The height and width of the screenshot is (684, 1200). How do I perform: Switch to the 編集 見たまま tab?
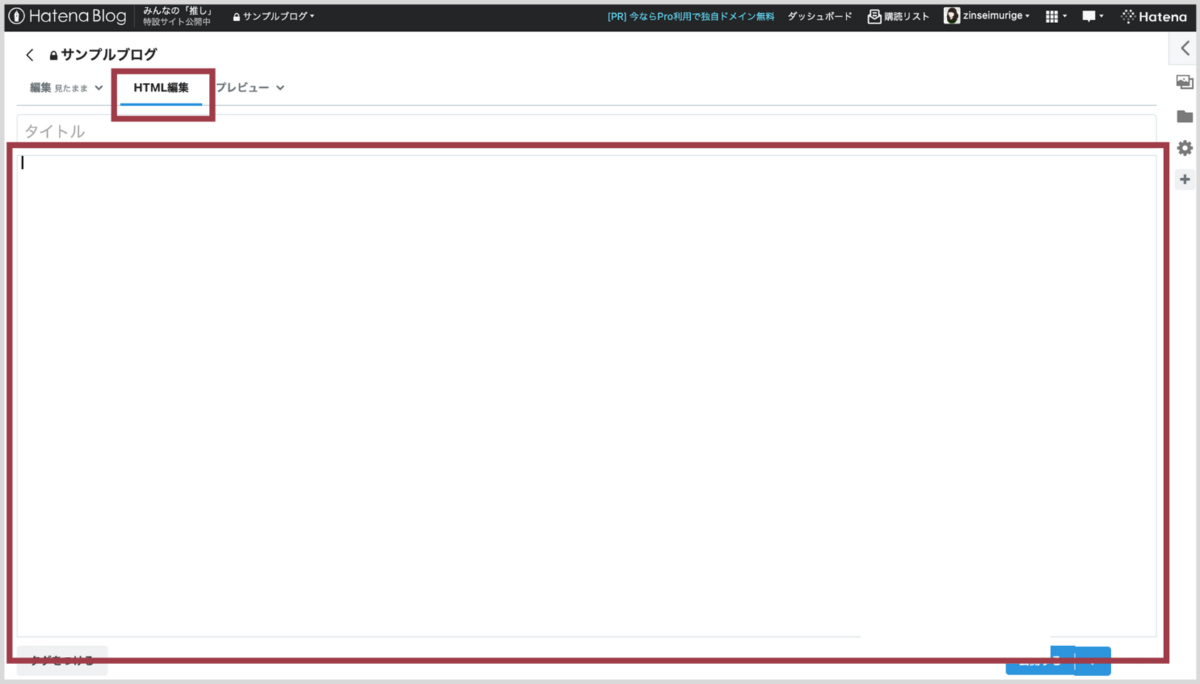click(x=59, y=88)
